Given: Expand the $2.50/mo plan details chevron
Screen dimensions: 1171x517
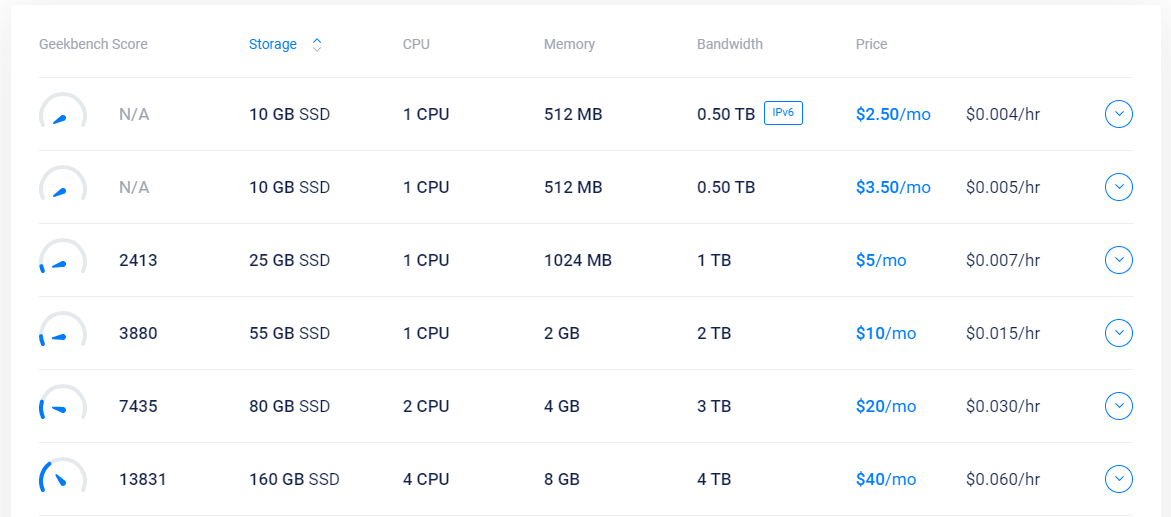Looking at the screenshot, I should click(1119, 114).
